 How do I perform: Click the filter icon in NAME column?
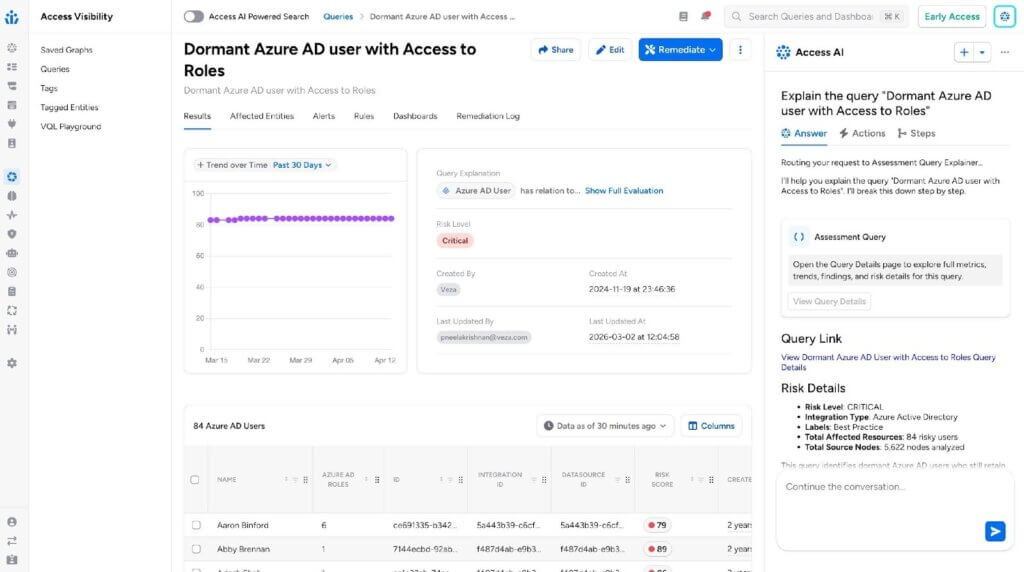[295, 480]
